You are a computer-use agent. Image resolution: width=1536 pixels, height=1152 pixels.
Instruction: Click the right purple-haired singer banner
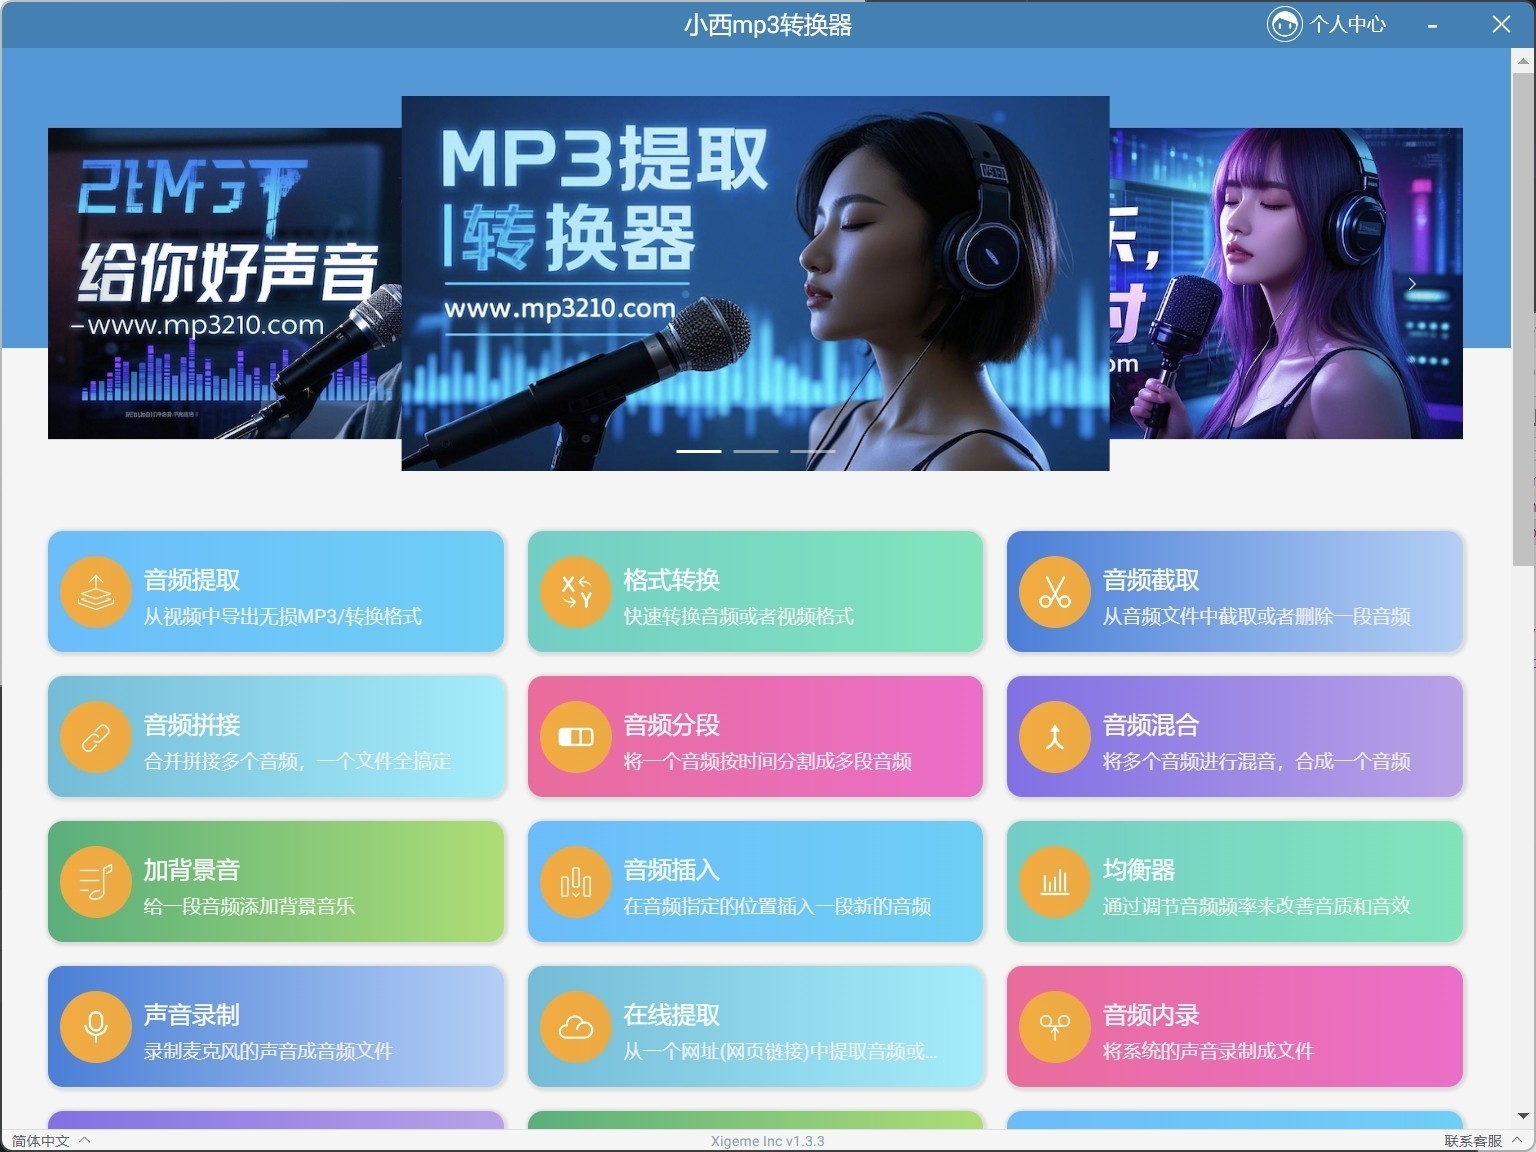click(x=1286, y=283)
